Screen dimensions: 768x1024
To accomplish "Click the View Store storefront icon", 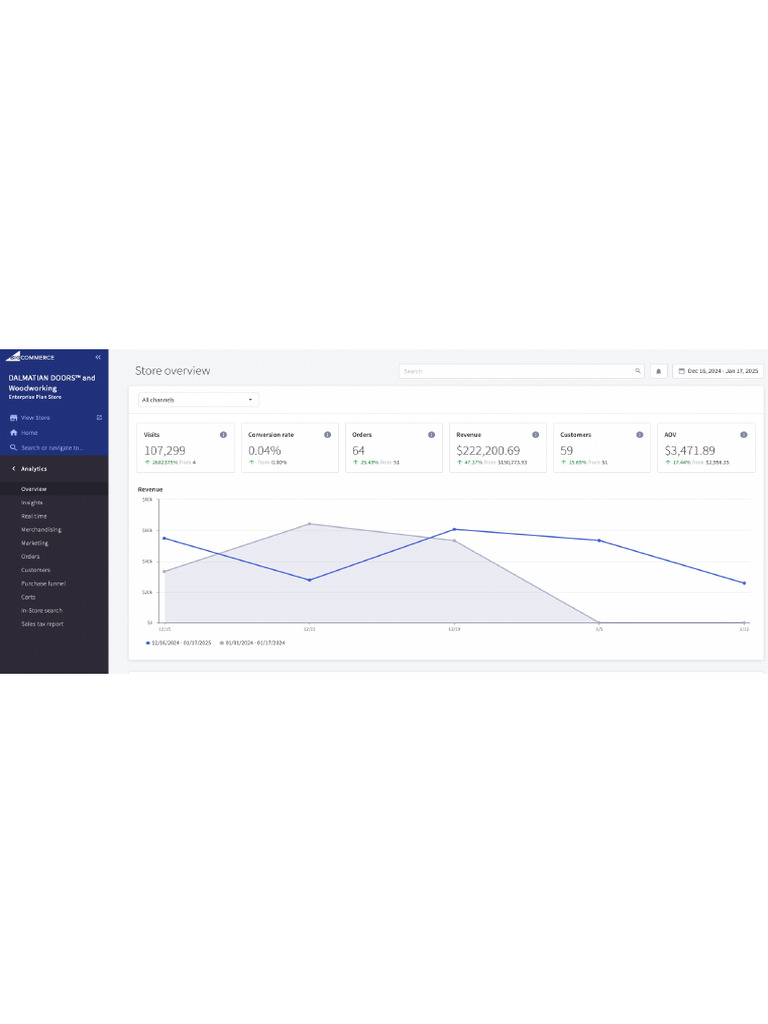I will tap(13, 418).
